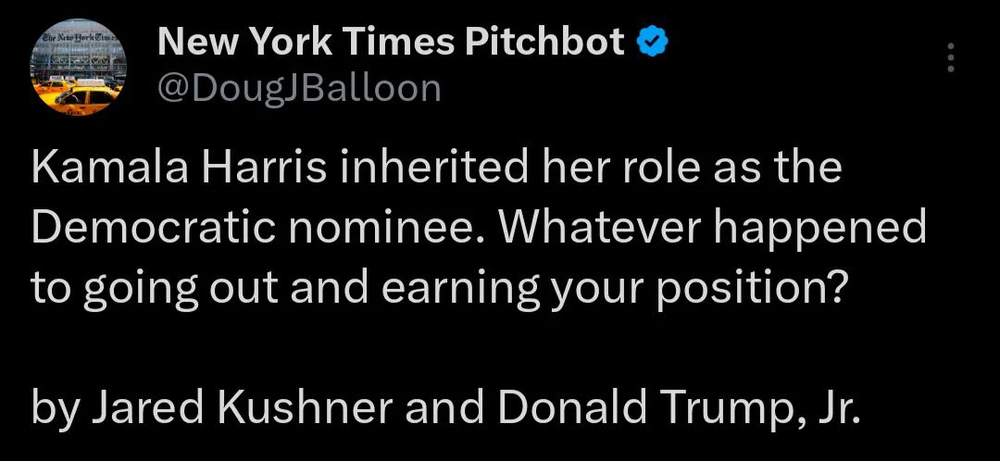This screenshot has width=1000, height=461.
Task: Open the three-dot more options menu
Action: 950,57
